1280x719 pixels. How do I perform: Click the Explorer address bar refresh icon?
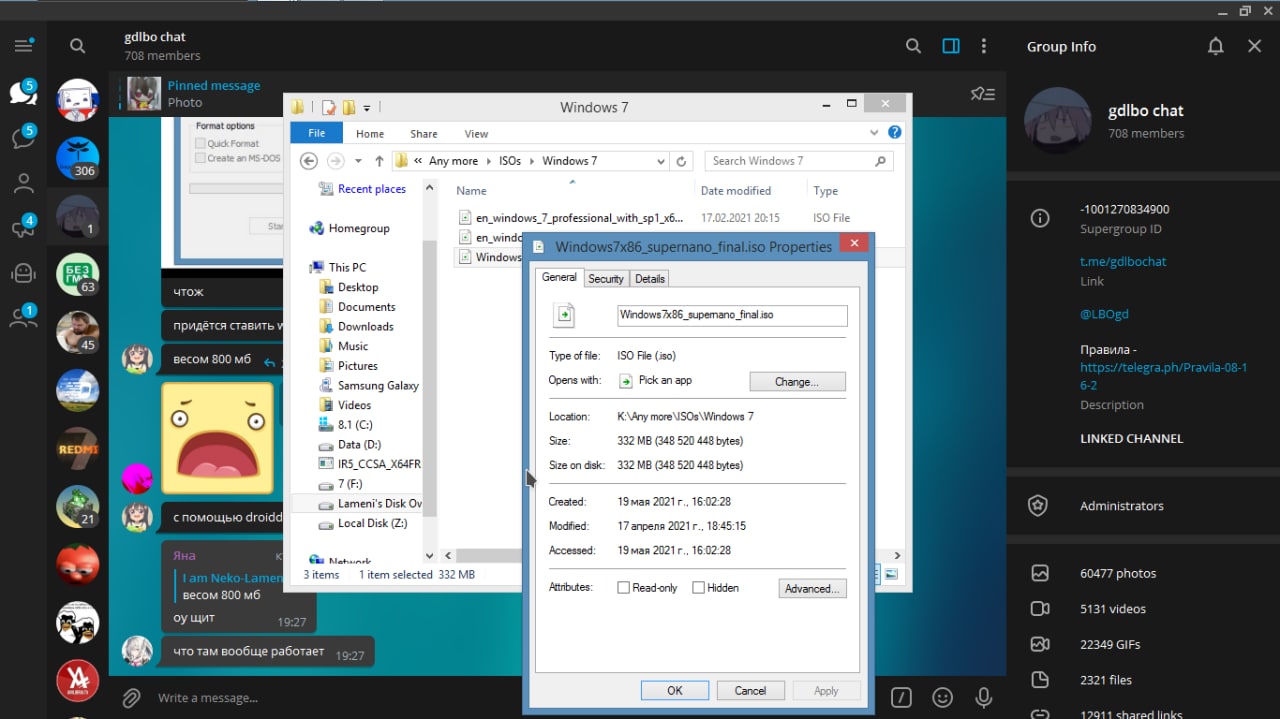tap(682, 161)
